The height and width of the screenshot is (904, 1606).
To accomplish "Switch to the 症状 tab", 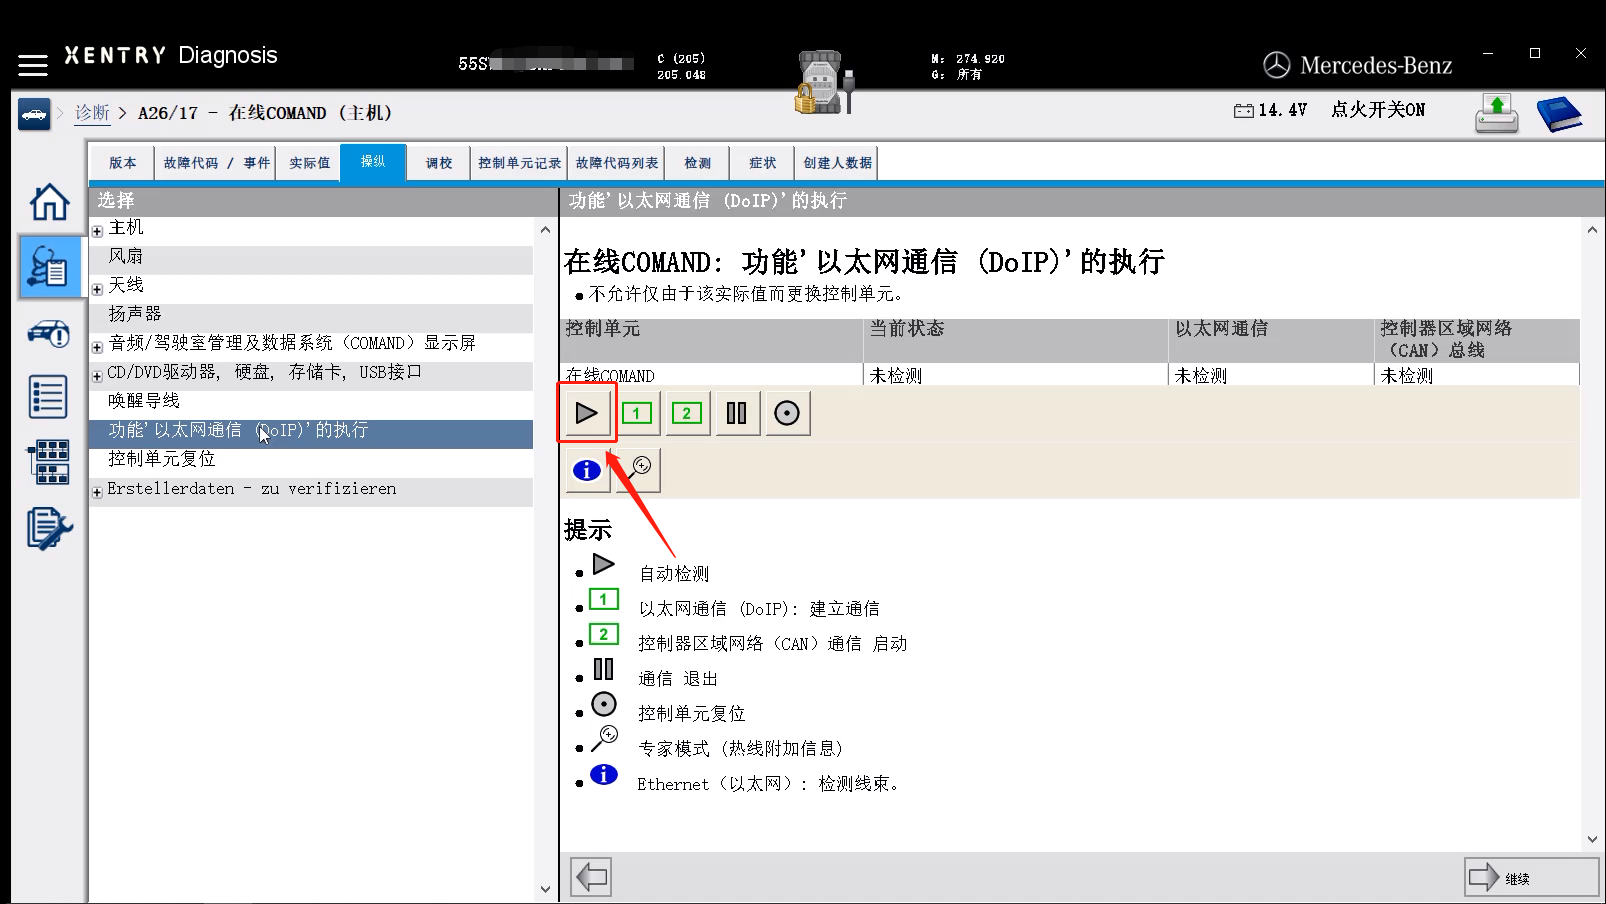I will [763, 163].
